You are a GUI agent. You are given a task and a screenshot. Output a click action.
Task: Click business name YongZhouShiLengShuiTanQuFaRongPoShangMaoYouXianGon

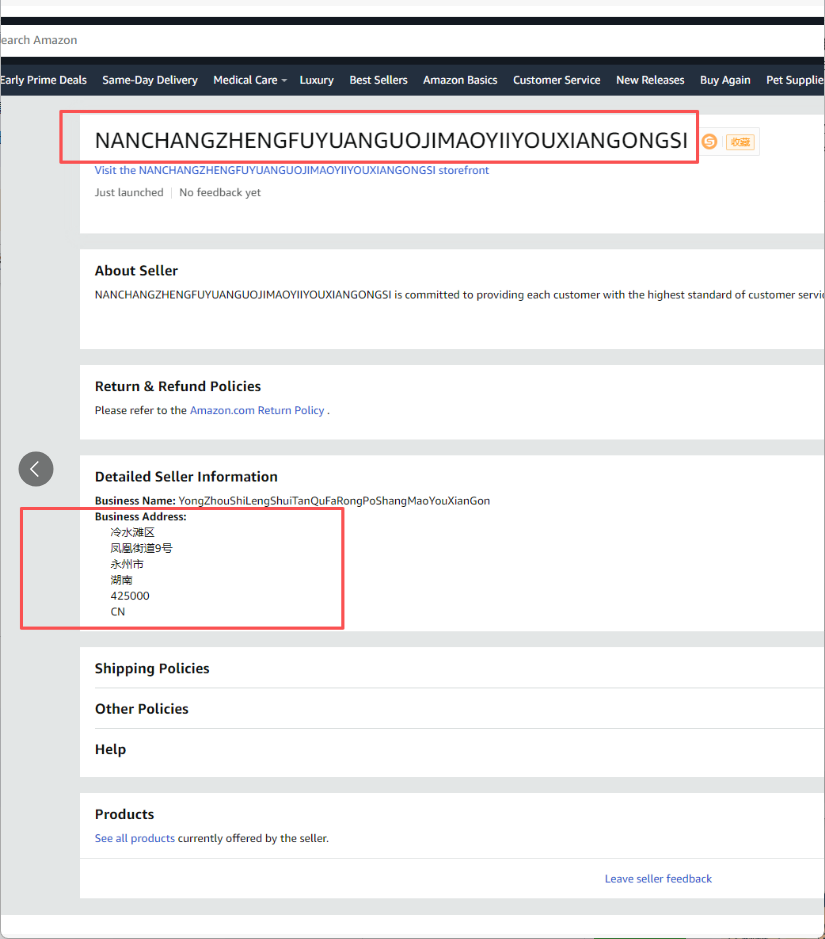coord(334,501)
